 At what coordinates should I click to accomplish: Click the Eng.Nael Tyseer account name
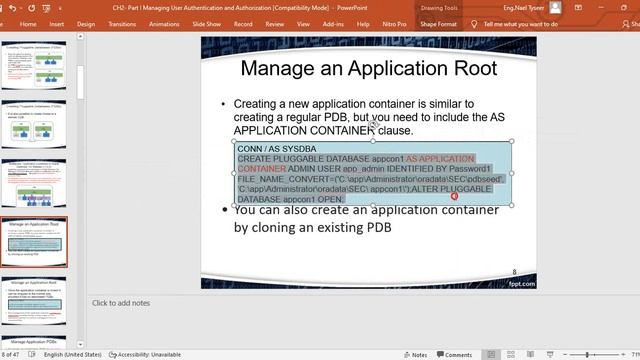point(523,8)
